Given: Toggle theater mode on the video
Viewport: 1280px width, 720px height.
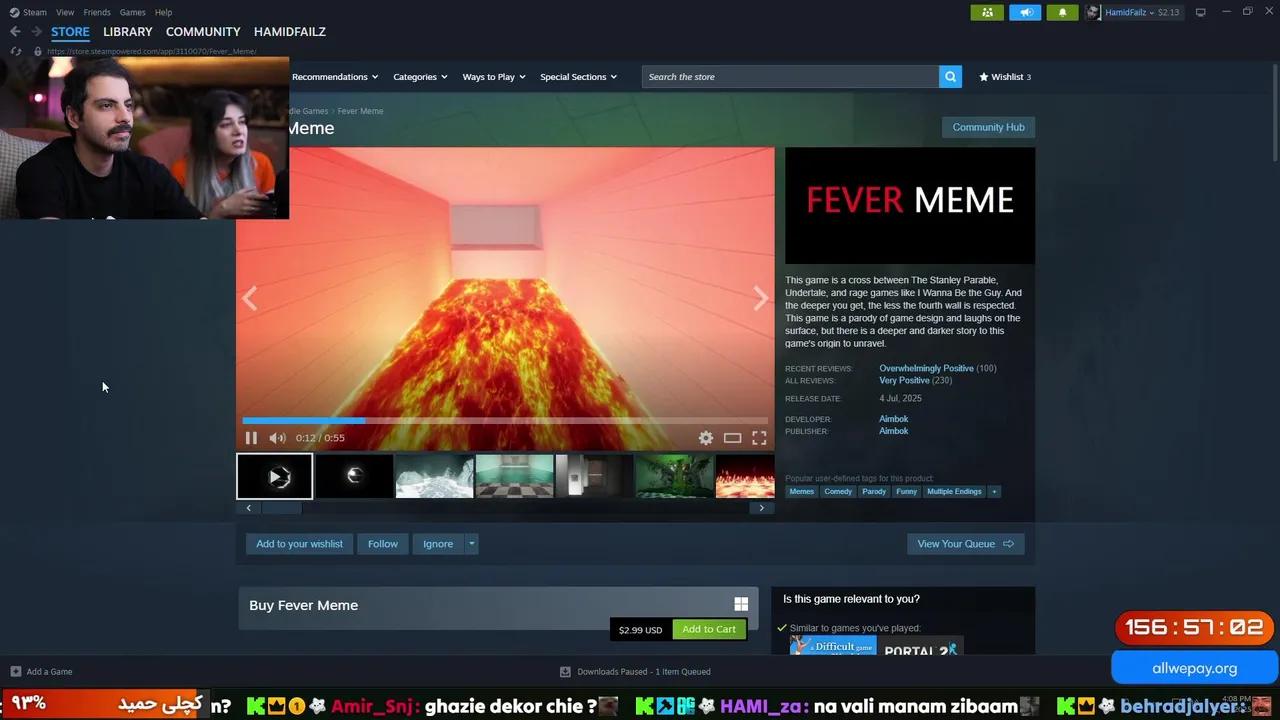Looking at the screenshot, I should click(733, 438).
